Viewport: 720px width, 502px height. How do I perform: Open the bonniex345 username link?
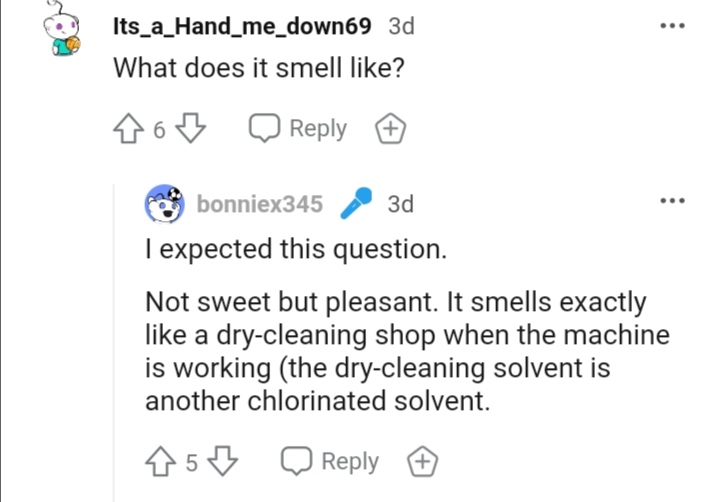[x=260, y=204]
